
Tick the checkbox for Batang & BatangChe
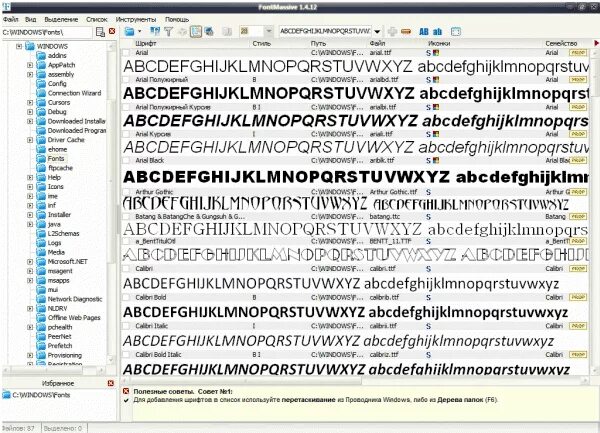[x=126, y=217]
